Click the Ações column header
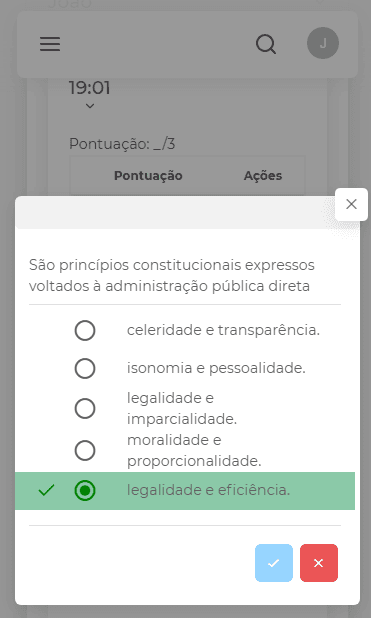This screenshot has height=618, width=371. [x=263, y=175]
